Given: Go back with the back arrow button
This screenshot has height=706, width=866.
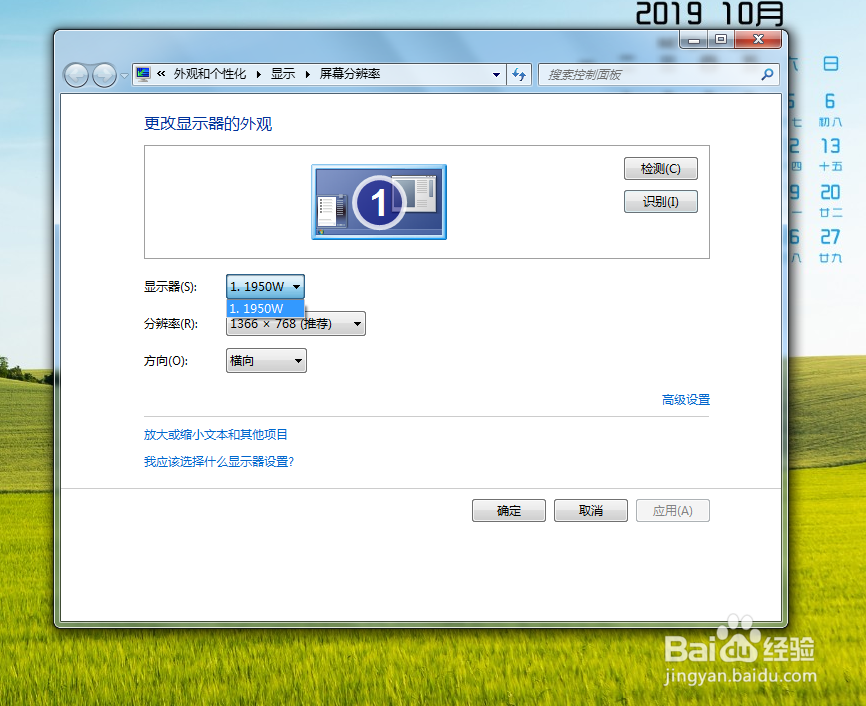Looking at the screenshot, I should 76,75.
